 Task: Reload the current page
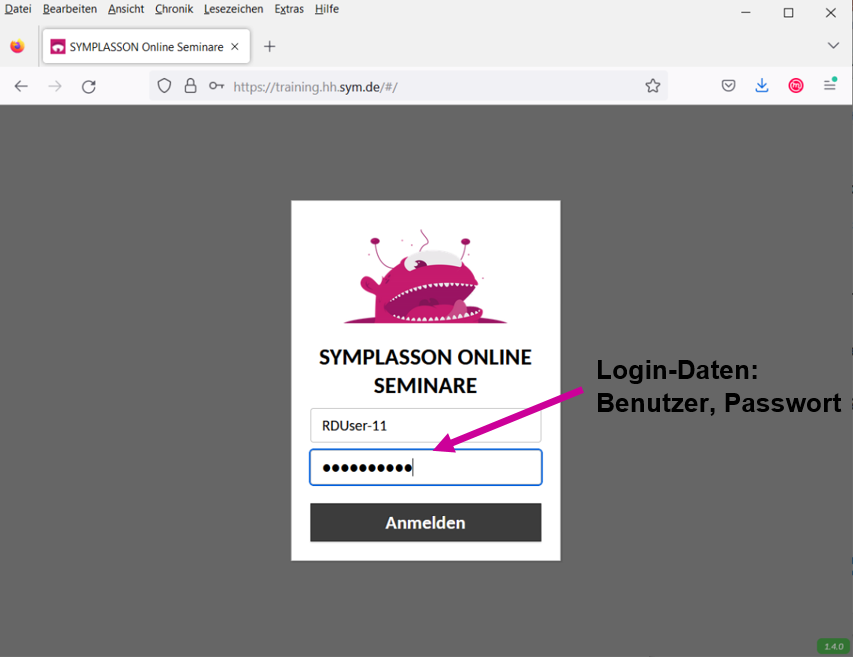click(x=89, y=87)
